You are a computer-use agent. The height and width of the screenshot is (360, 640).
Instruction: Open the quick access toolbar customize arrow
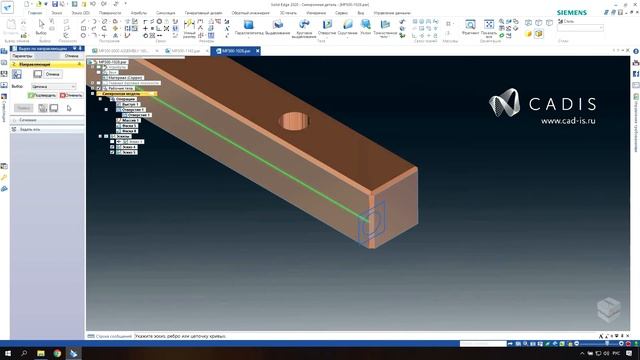click(125, 4)
